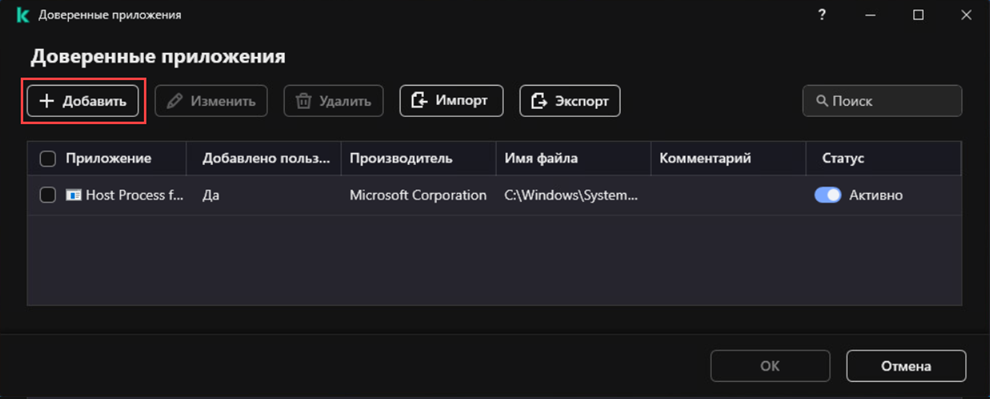Click the Статус column header
Viewport: 990px width, 399px height.
point(843,158)
